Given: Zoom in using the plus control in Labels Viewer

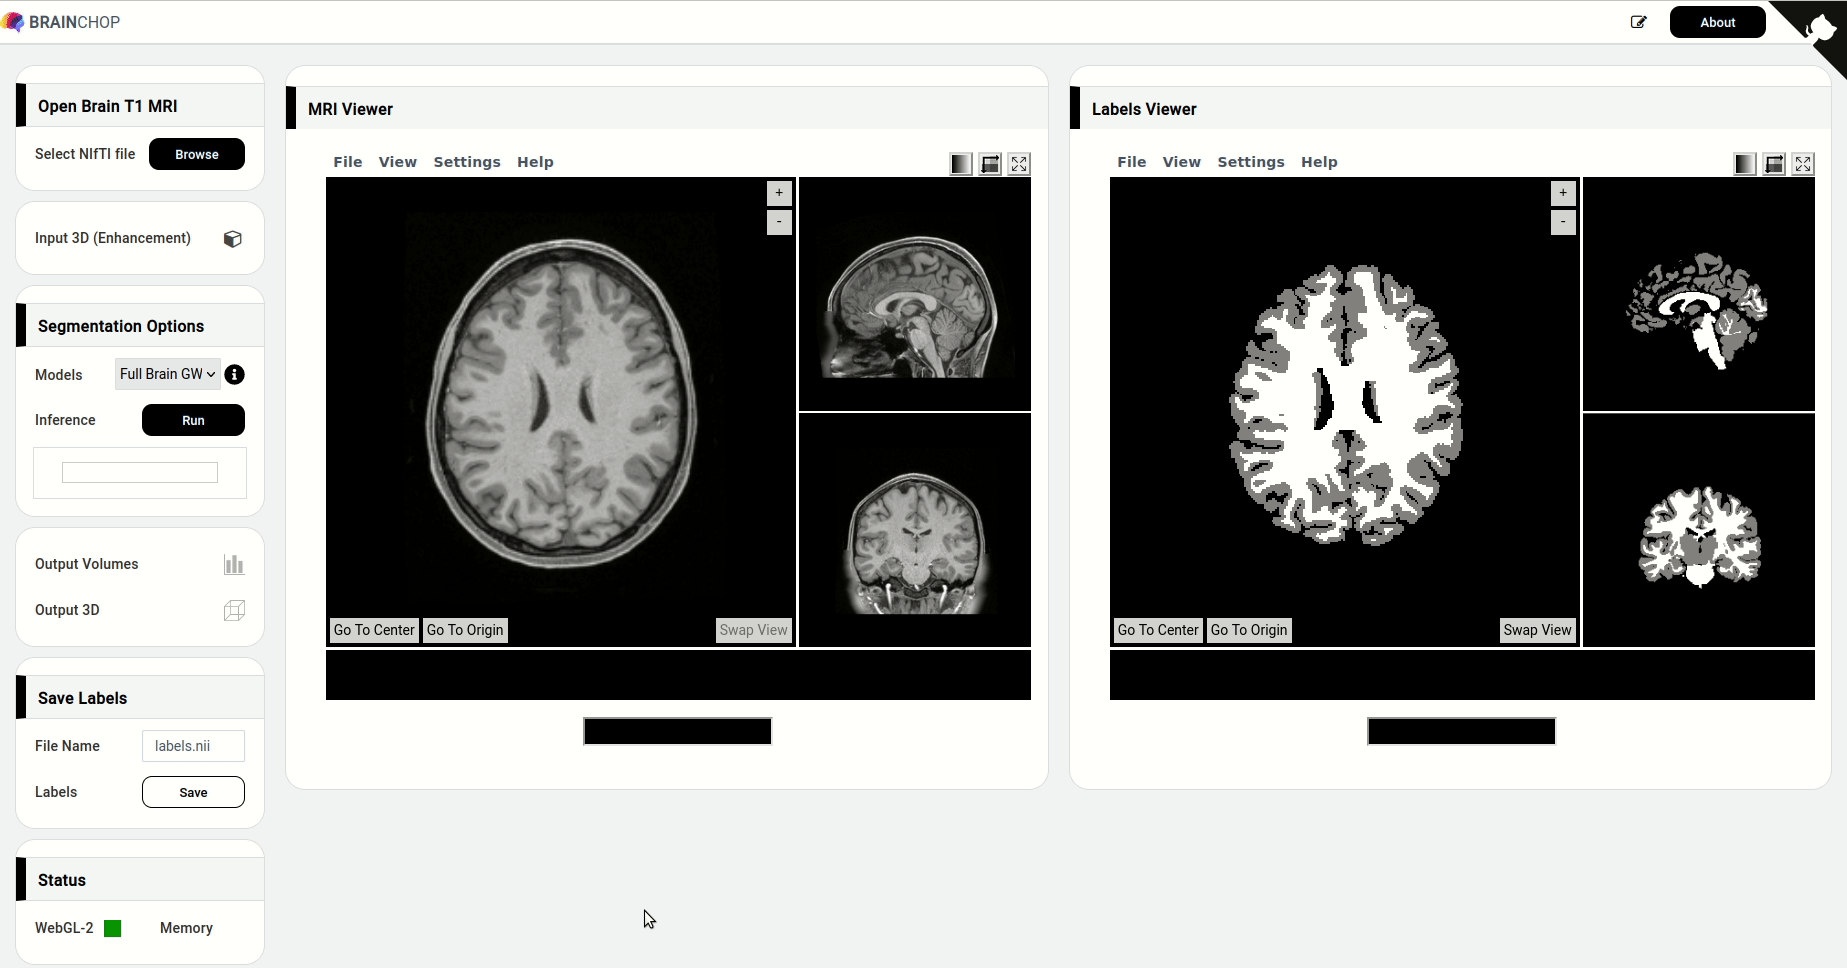Looking at the screenshot, I should [1562, 192].
